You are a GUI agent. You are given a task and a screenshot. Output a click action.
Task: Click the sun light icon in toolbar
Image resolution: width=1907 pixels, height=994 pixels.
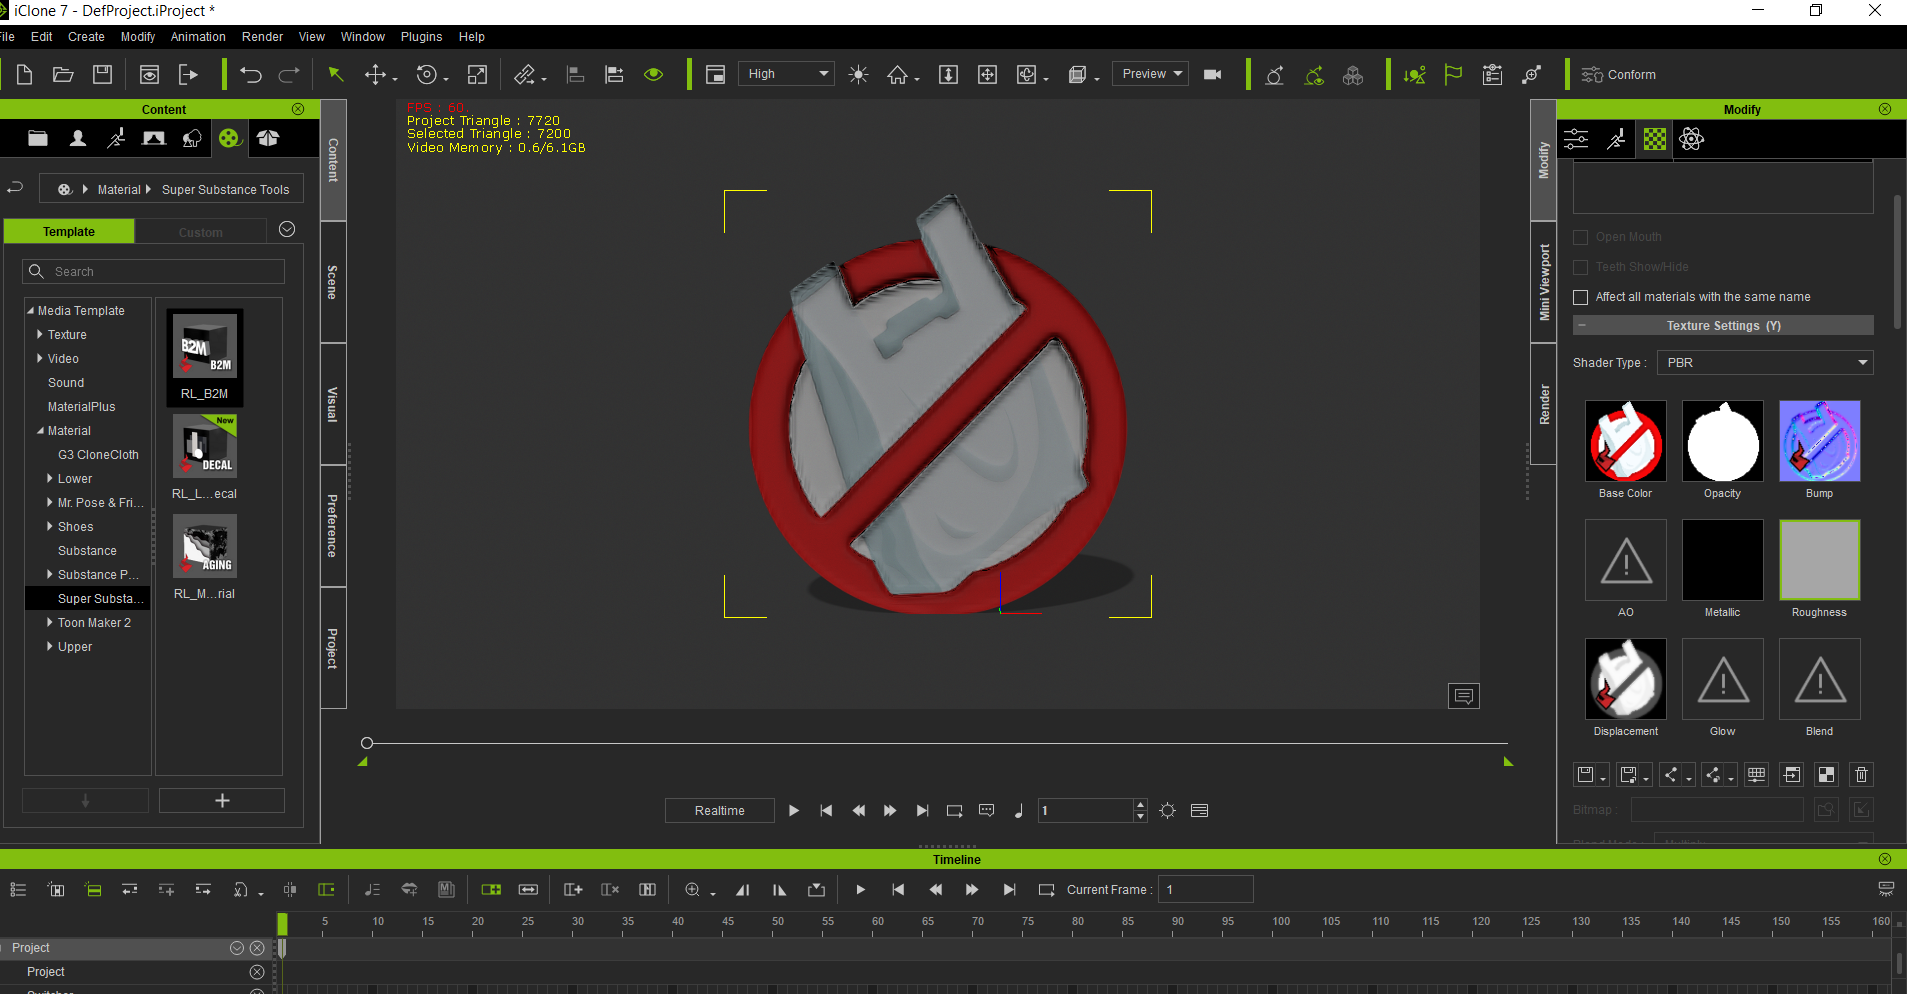858,75
